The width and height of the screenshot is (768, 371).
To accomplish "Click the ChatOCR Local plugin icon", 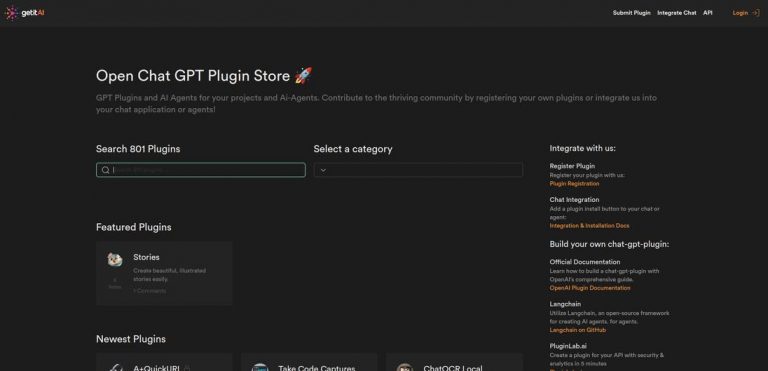I will [405, 367].
